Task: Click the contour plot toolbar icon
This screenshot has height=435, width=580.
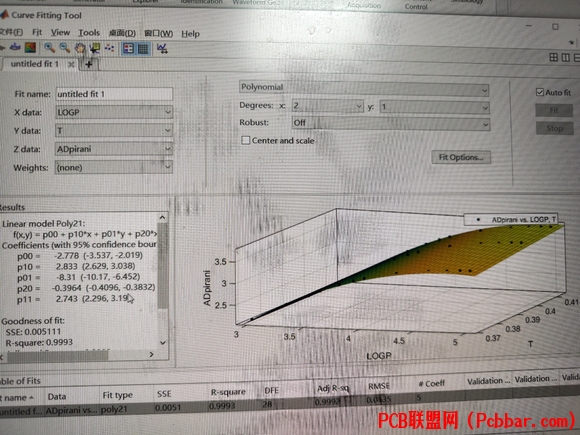Action: (x=30, y=47)
